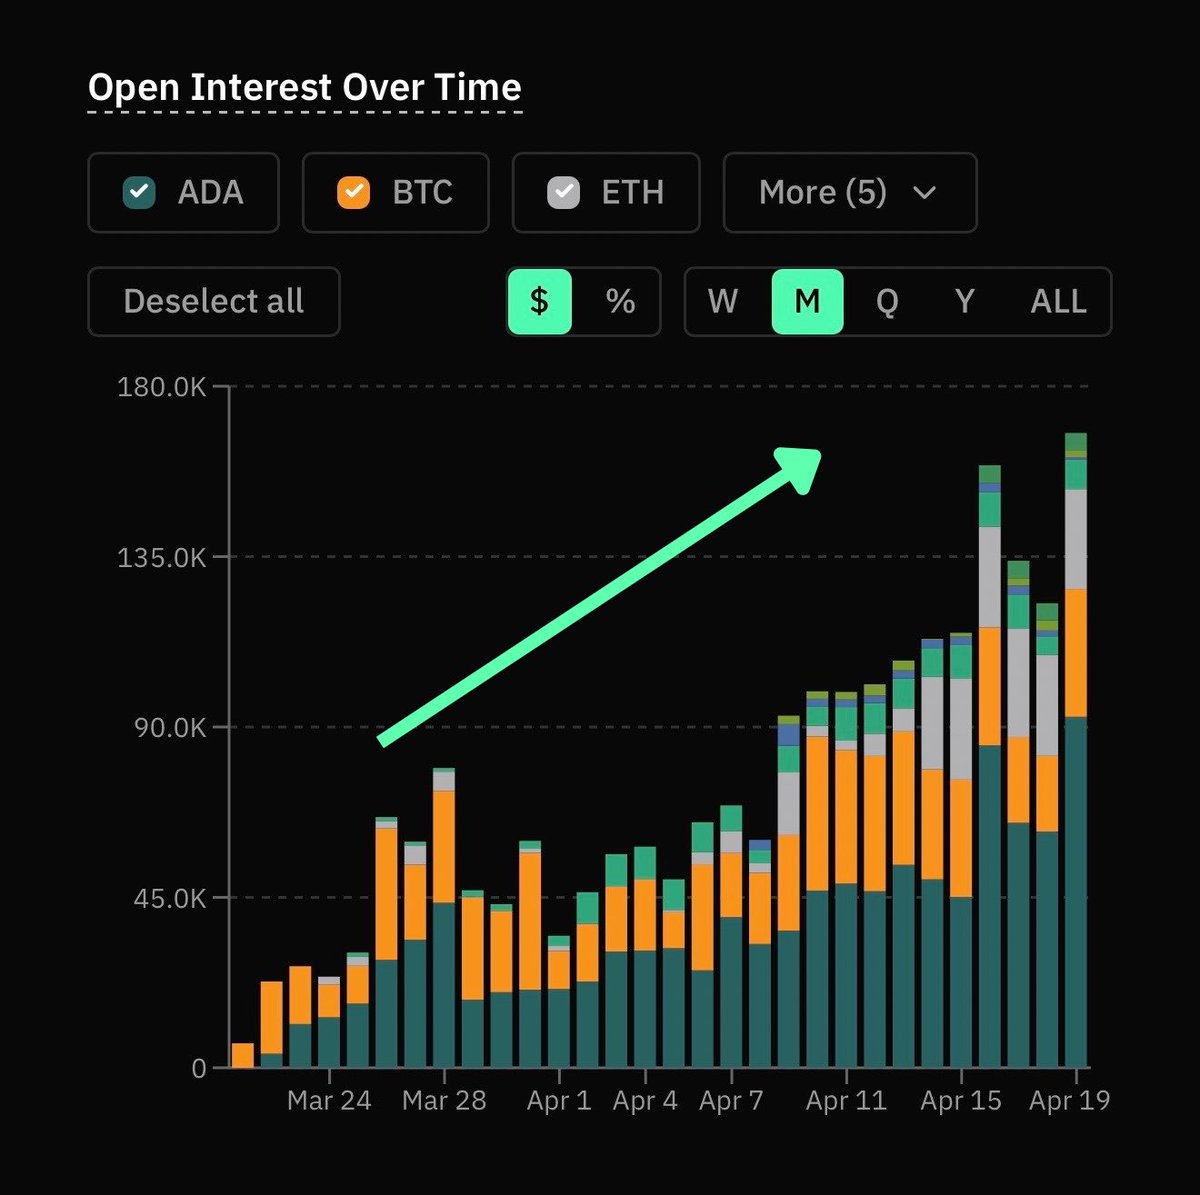Choose the Q quarterly timeframe
This screenshot has height=1195, width=1200.
coord(886,301)
